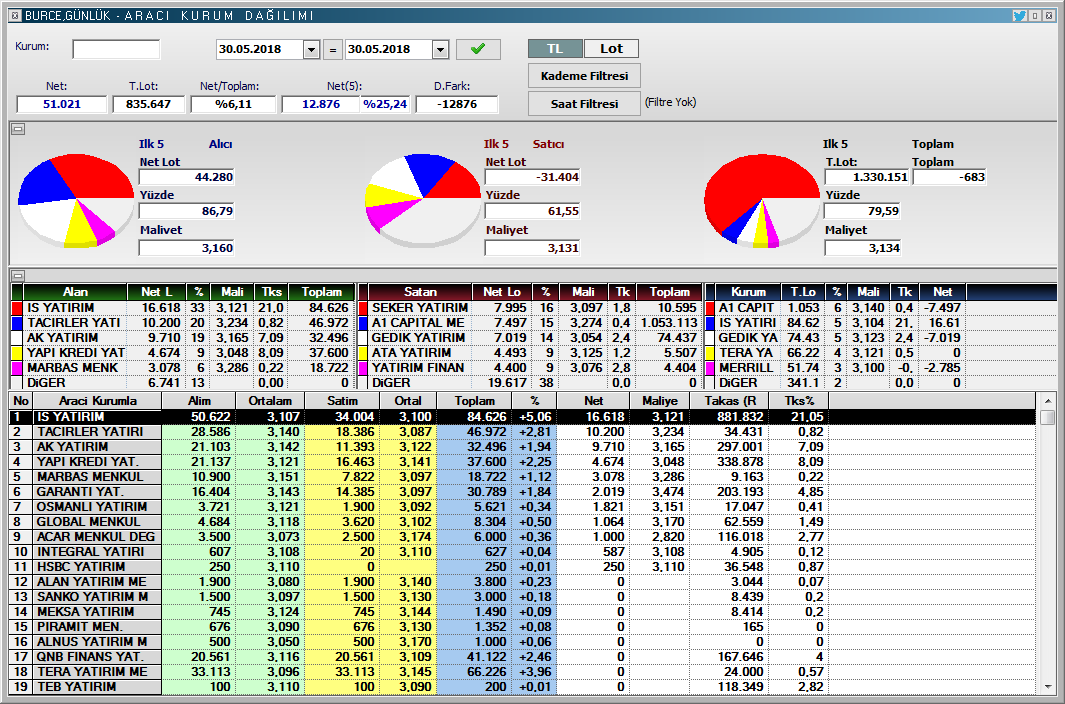Open the end date dropdown calendar

[x=440, y=50]
